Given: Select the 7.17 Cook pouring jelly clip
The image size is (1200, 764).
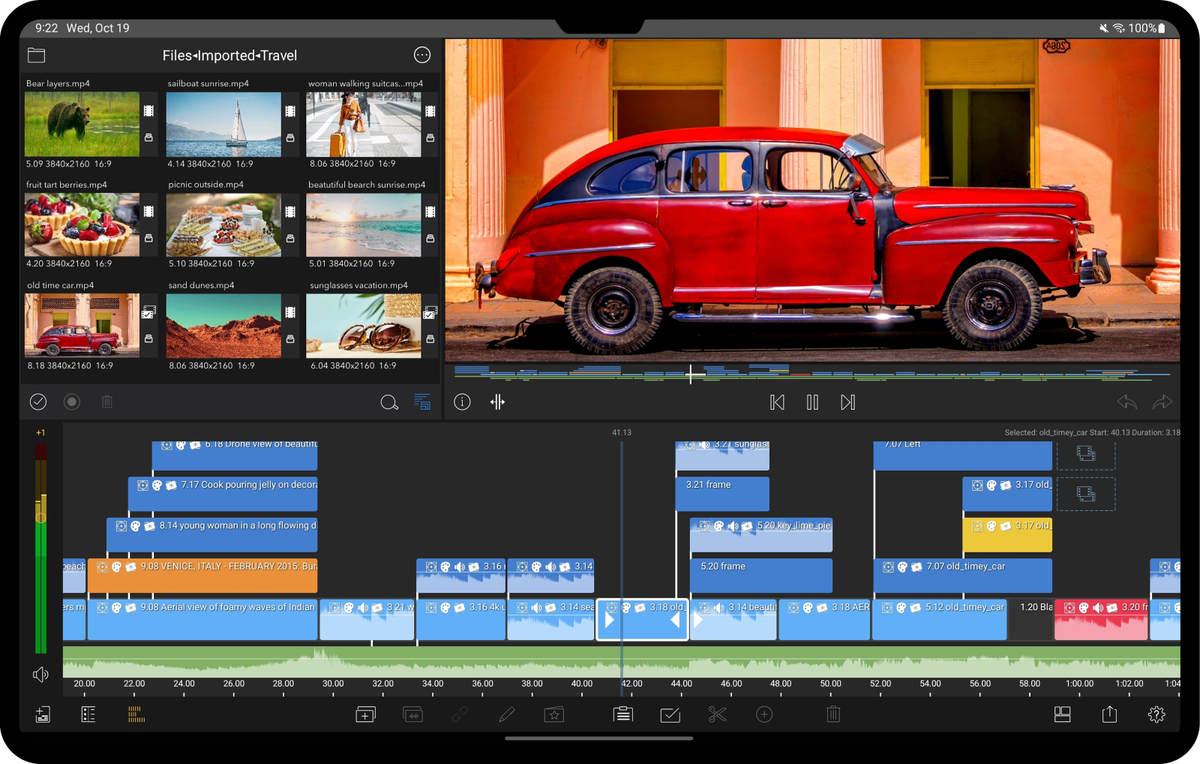Looking at the screenshot, I should pos(222,494).
